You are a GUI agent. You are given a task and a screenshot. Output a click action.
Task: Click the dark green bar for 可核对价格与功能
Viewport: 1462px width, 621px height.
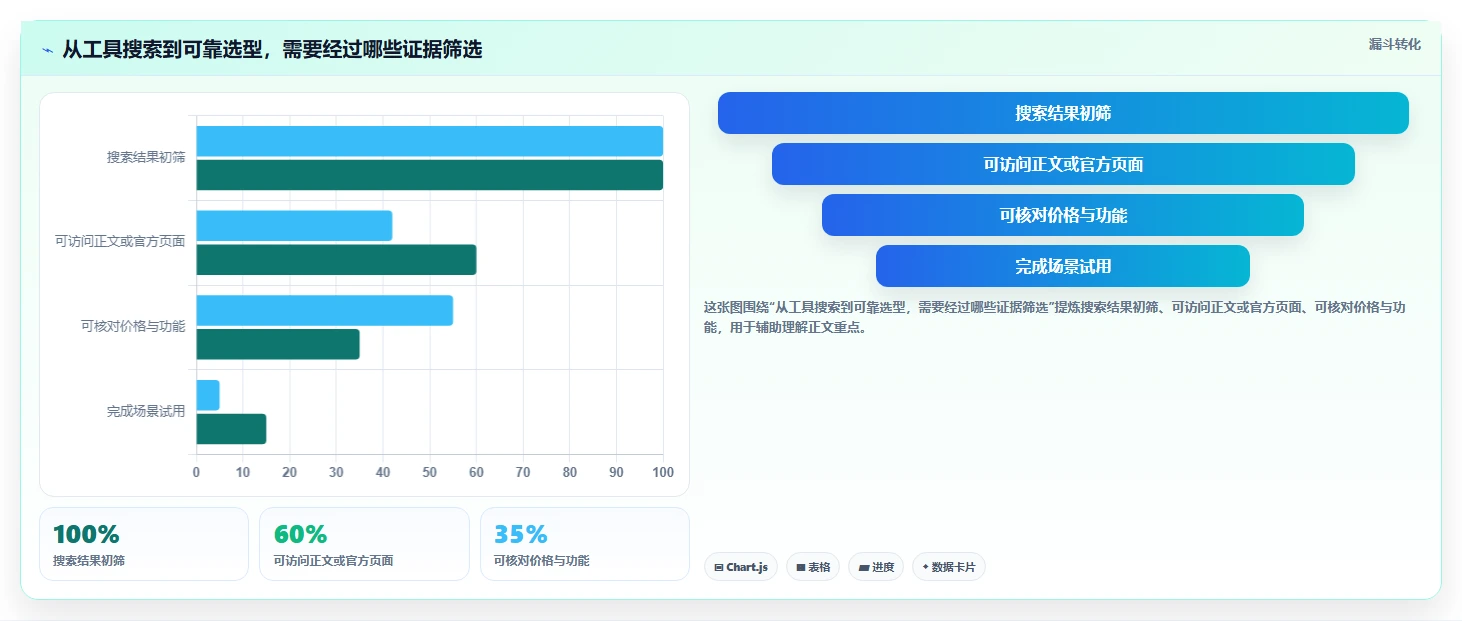278,345
